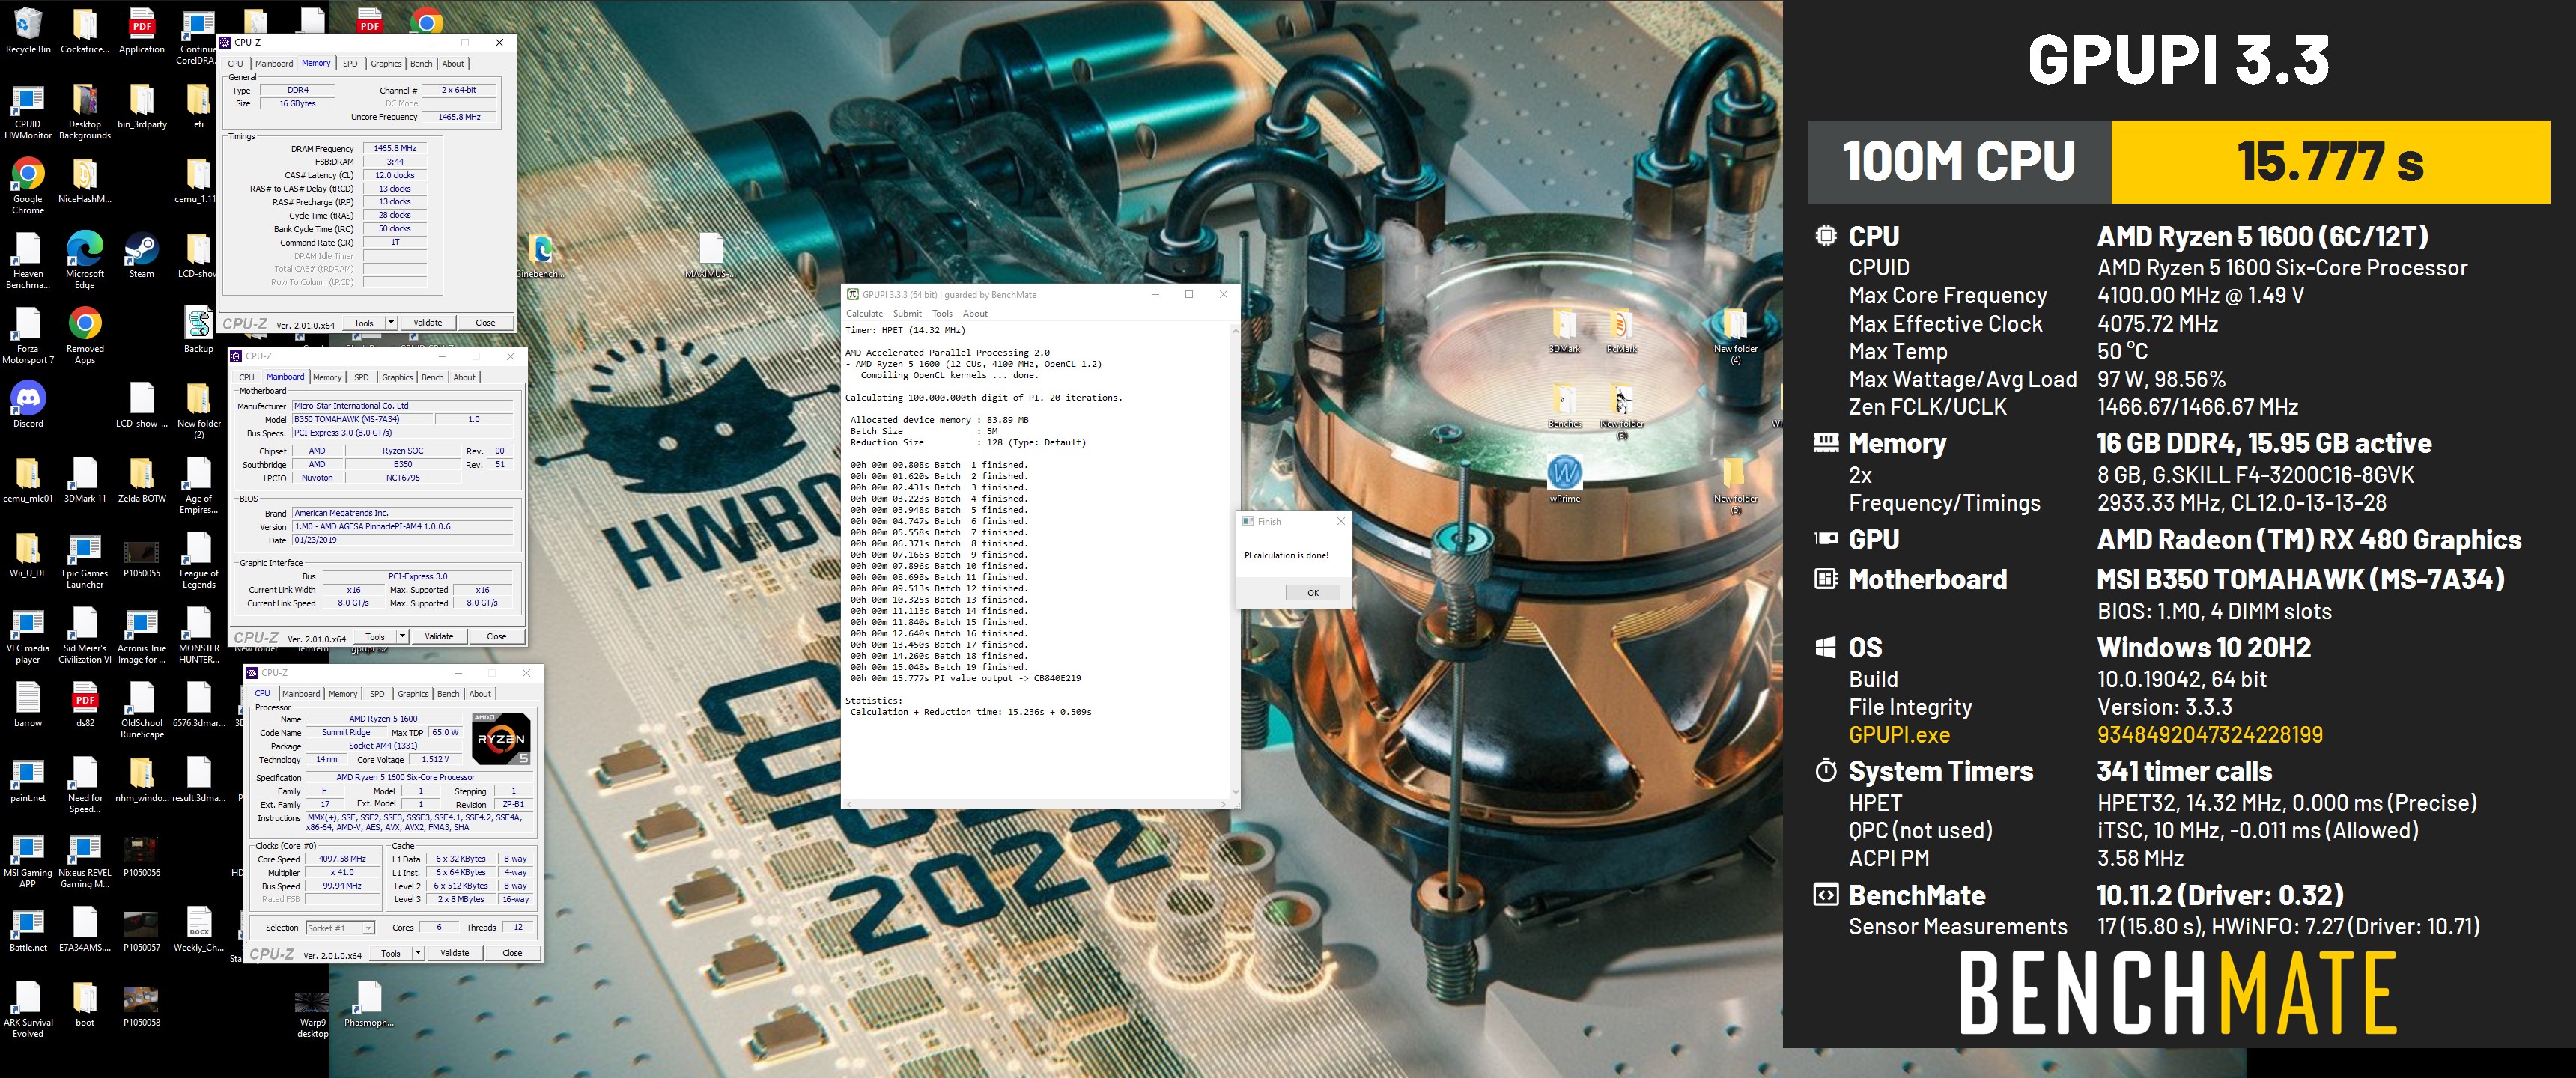
Task: Switch to SPD tab in top CPU-Z window
Action: coord(350,64)
